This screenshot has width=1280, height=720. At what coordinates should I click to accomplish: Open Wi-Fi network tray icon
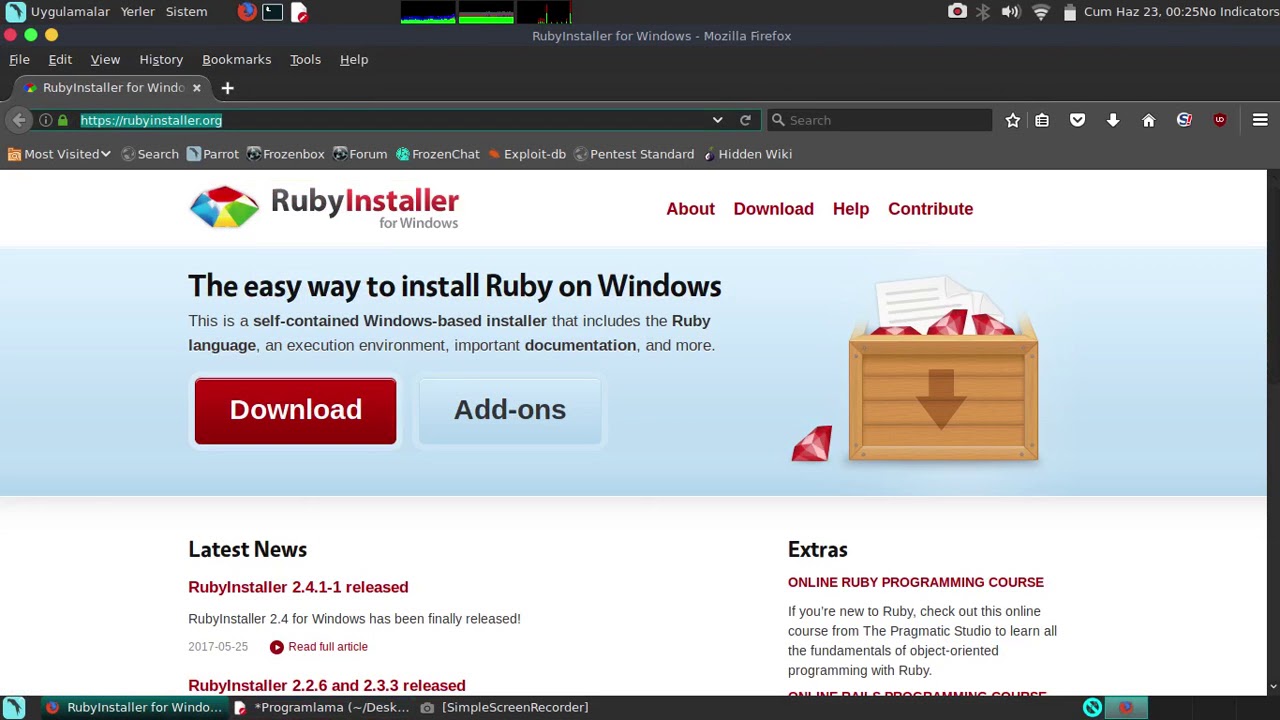click(x=1041, y=12)
